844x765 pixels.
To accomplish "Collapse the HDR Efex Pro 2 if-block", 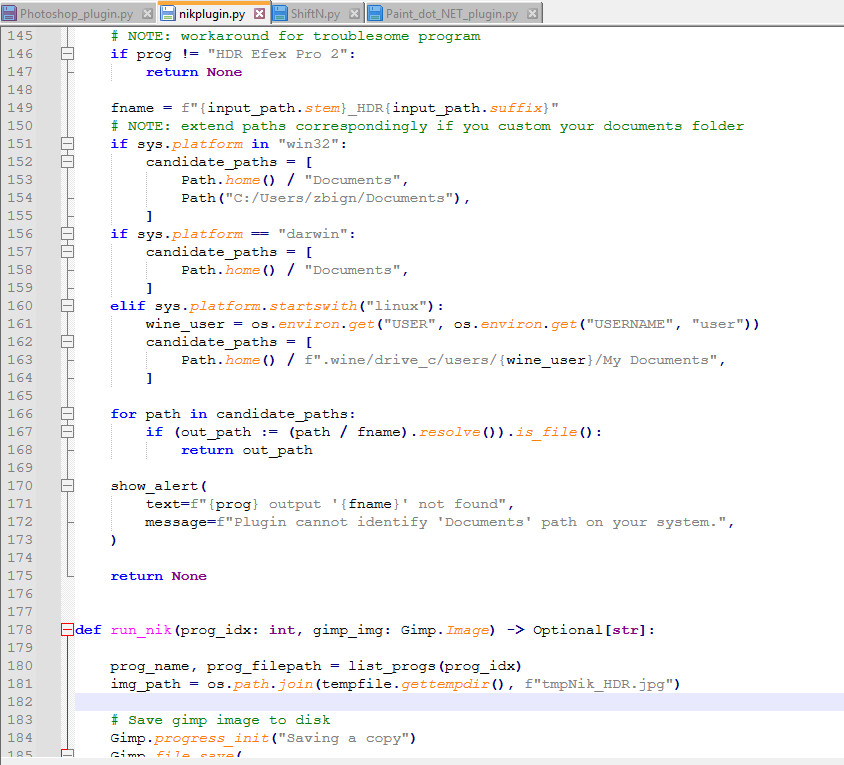I will coord(67,54).
